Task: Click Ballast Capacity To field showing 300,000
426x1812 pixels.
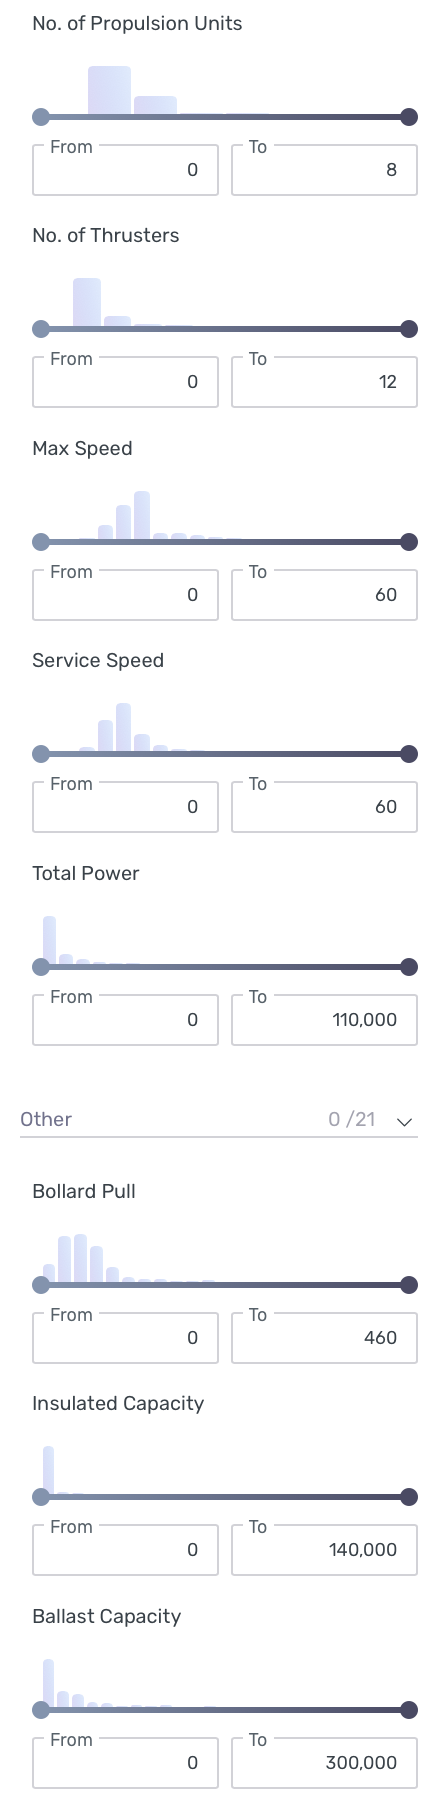Action: 324,1763
